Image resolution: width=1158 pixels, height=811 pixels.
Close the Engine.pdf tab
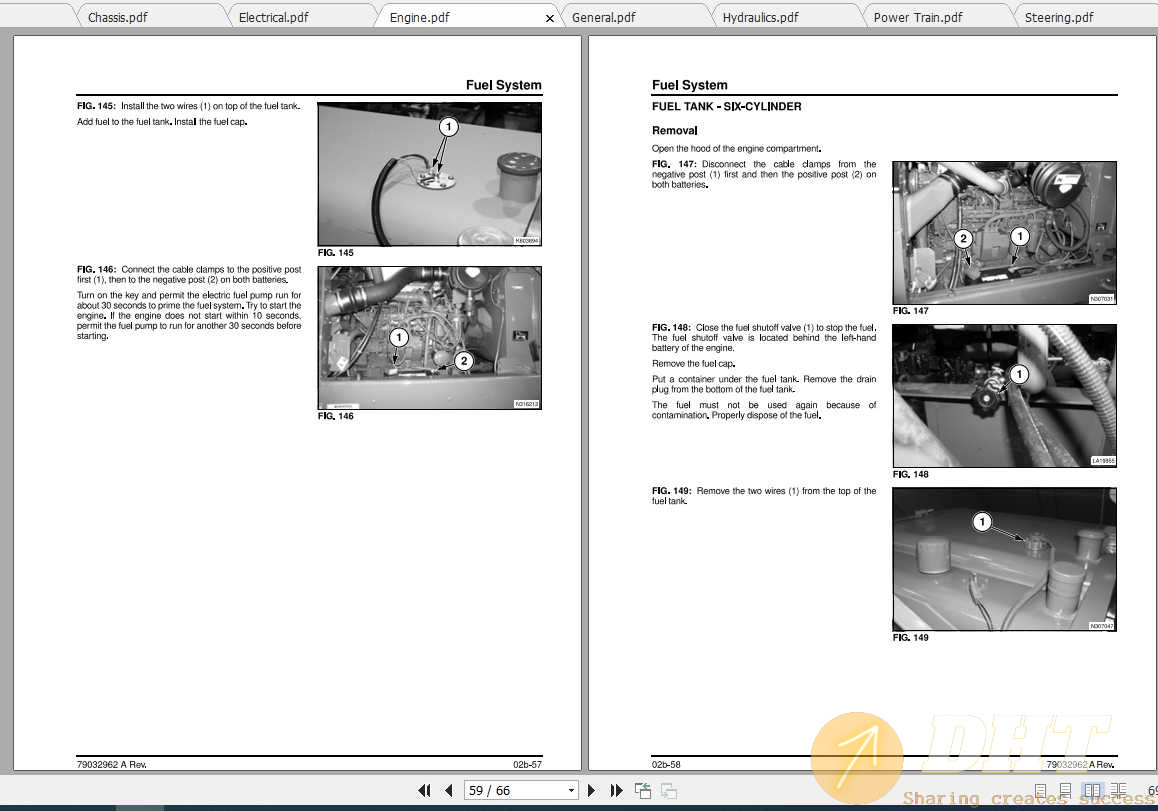[549, 17]
